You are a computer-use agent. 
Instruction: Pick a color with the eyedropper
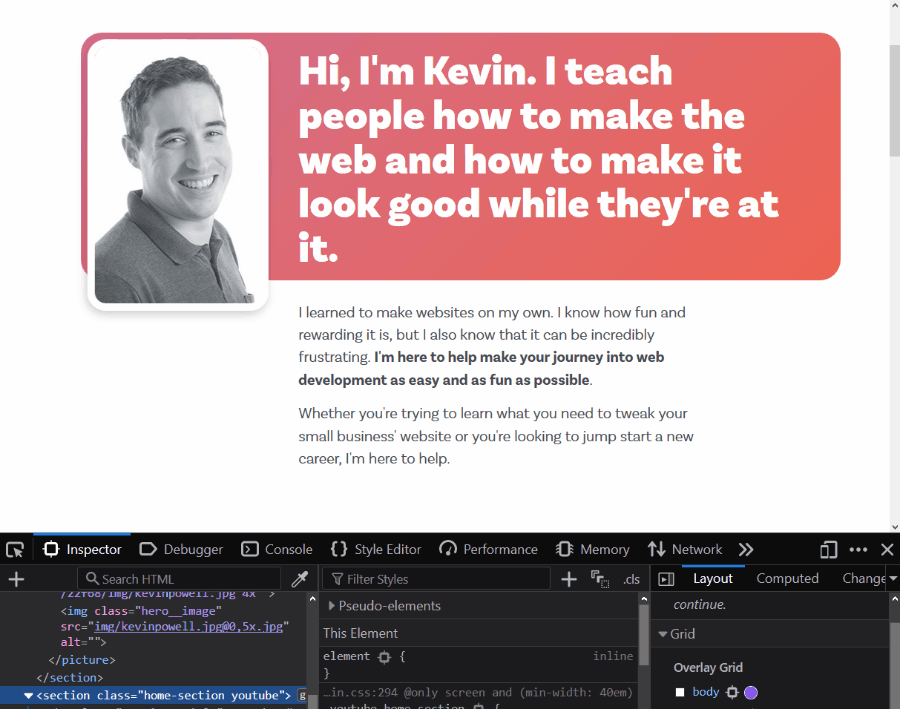pos(300,579)
